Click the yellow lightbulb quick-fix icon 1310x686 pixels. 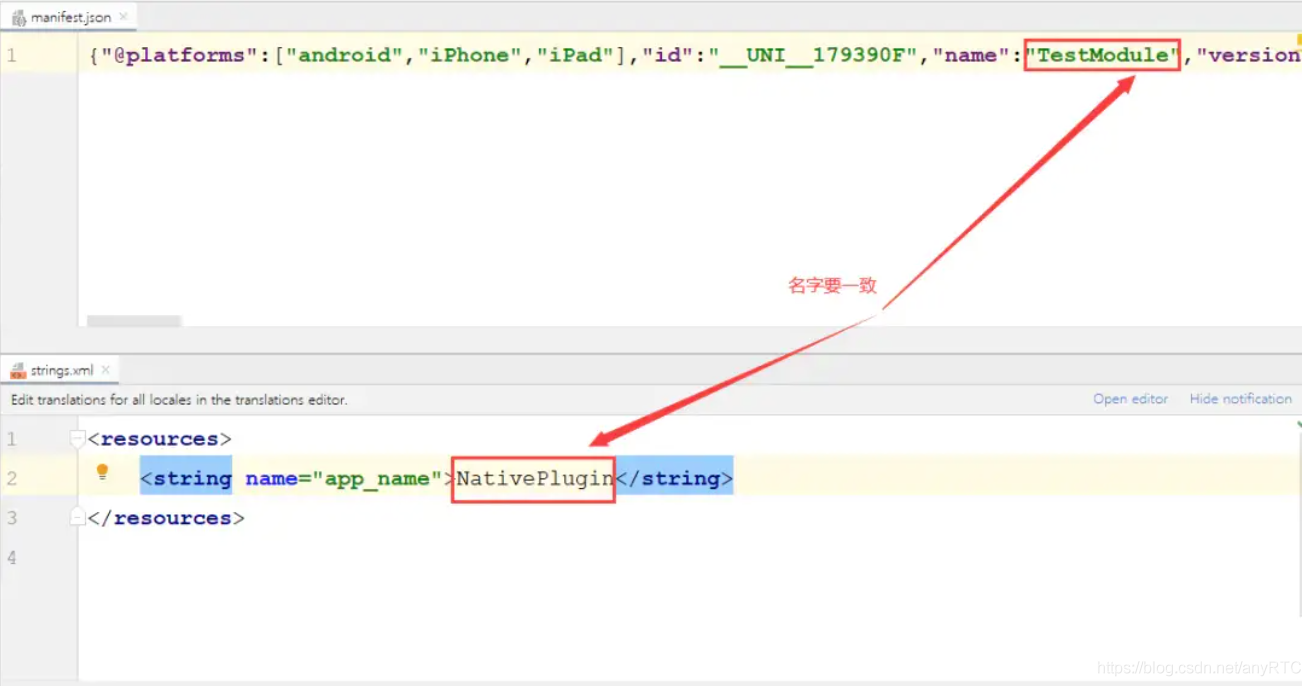[x=102, y=473]
